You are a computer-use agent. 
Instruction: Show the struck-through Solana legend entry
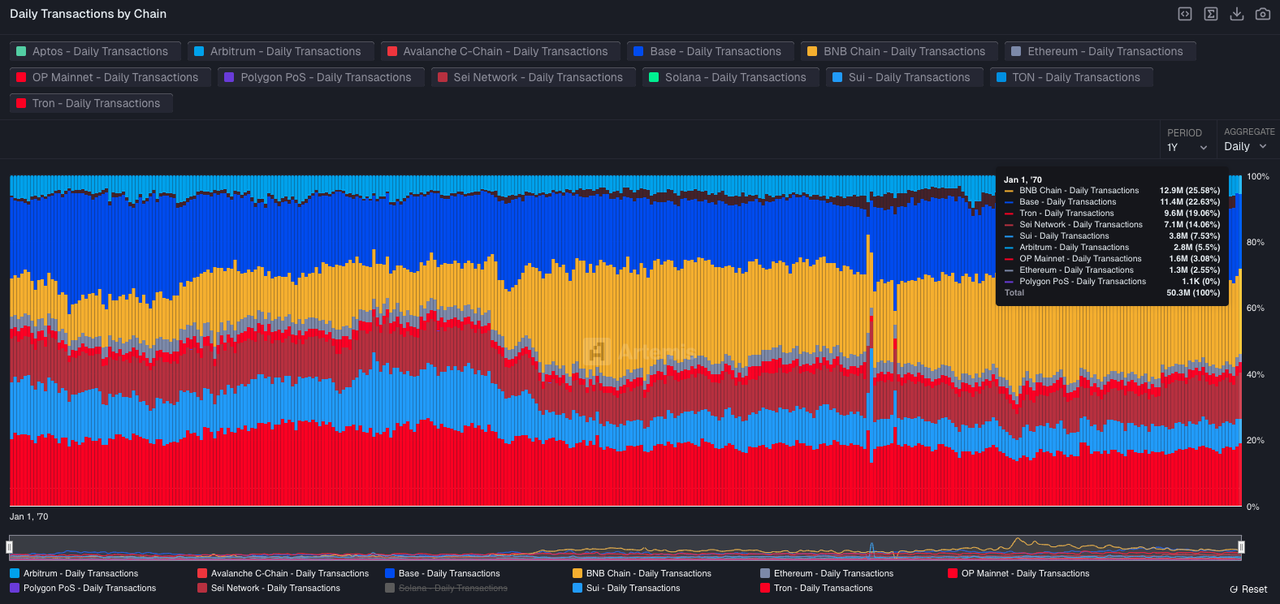pos(447,588)
